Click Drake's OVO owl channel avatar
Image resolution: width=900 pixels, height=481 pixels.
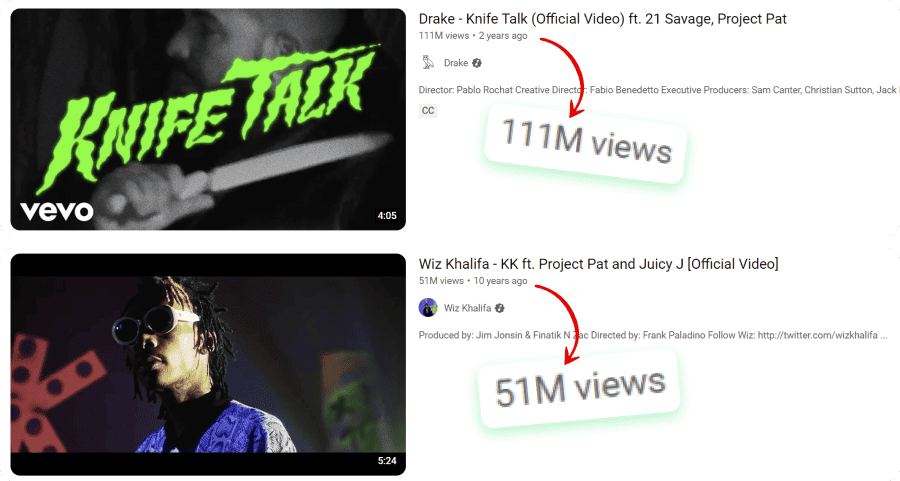[x=428, y=63]
